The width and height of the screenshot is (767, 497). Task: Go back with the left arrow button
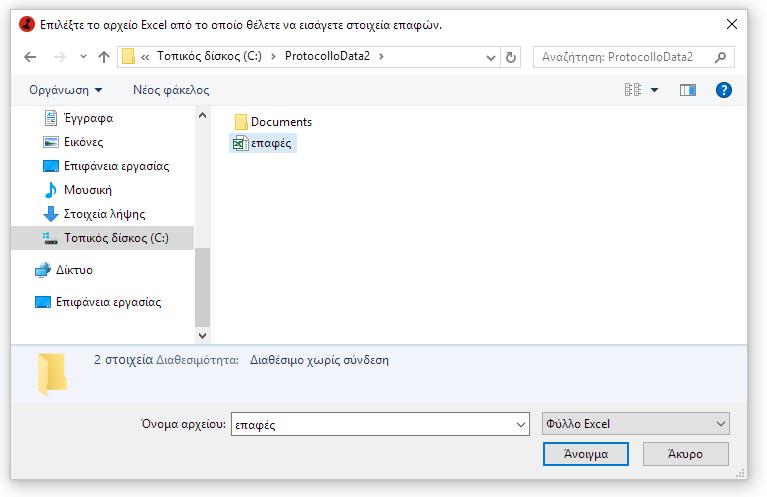point(30,57)
